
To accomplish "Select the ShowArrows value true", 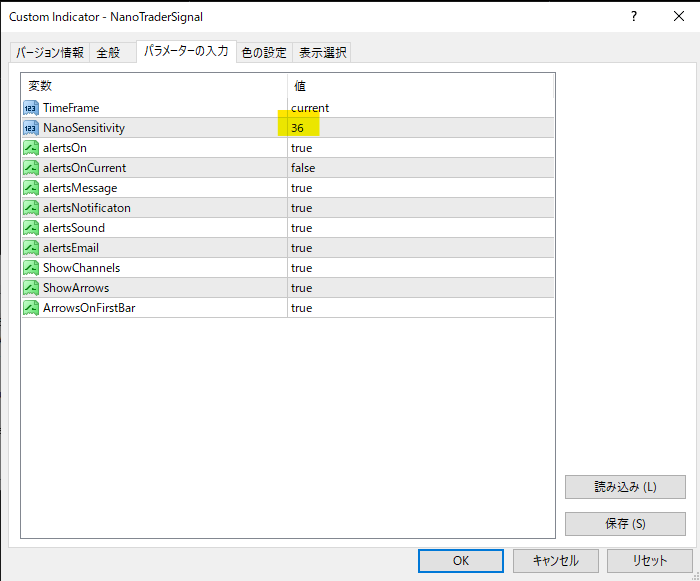I will pyautogui.click(x=301, y=288).
